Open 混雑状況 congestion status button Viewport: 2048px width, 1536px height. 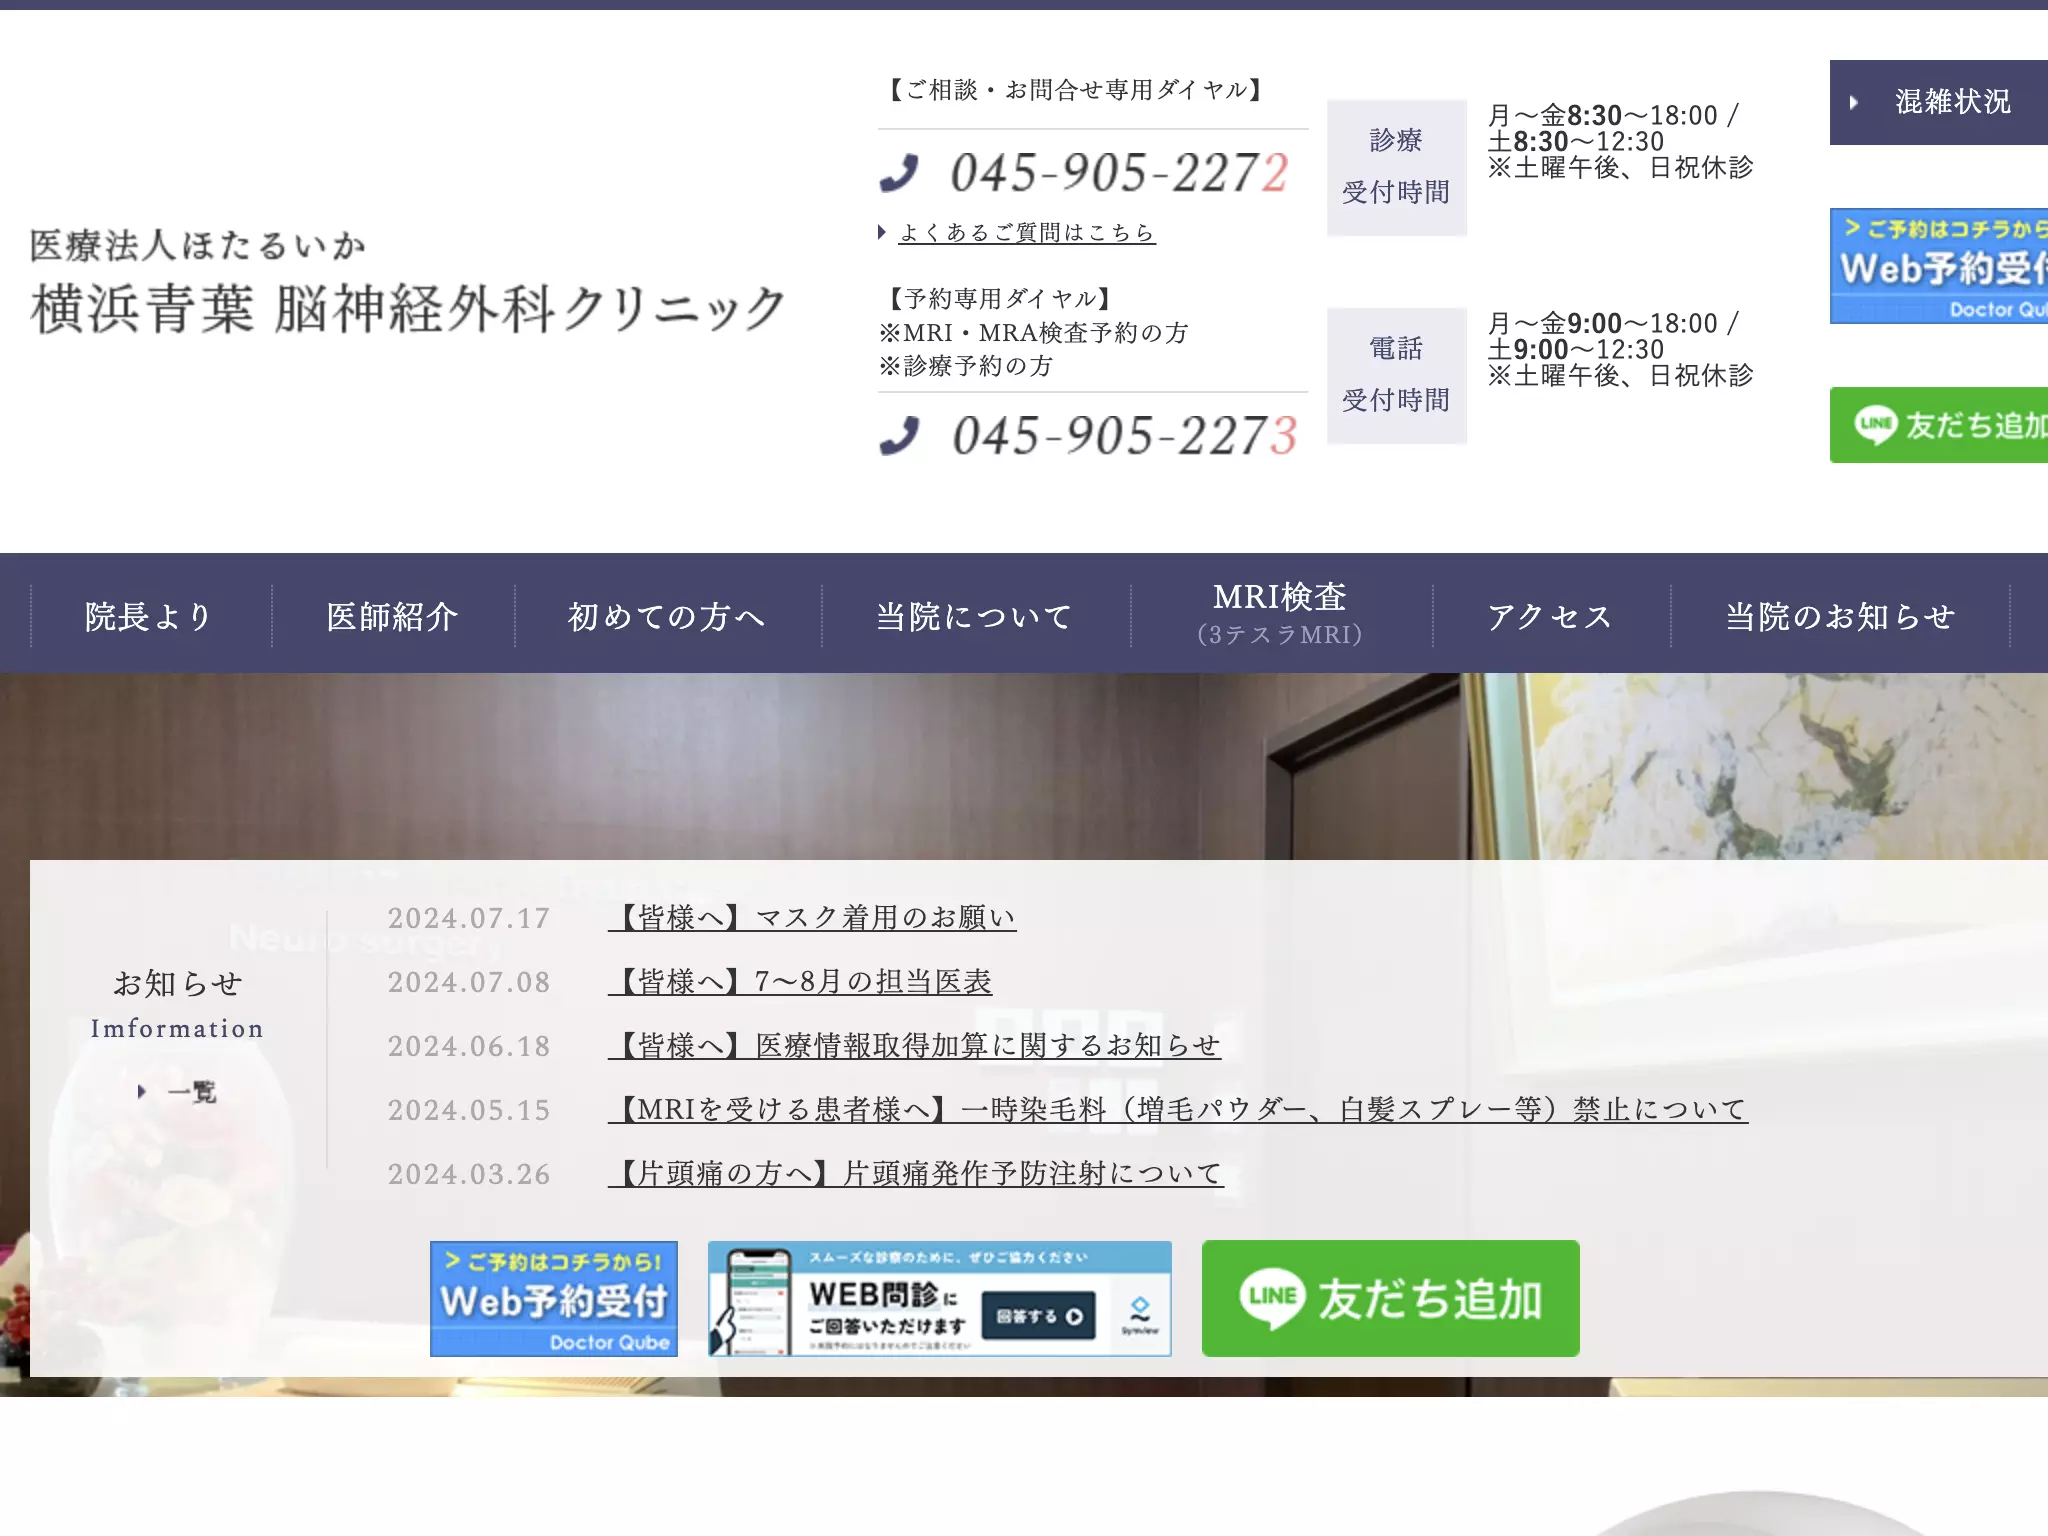(1939, 102)
